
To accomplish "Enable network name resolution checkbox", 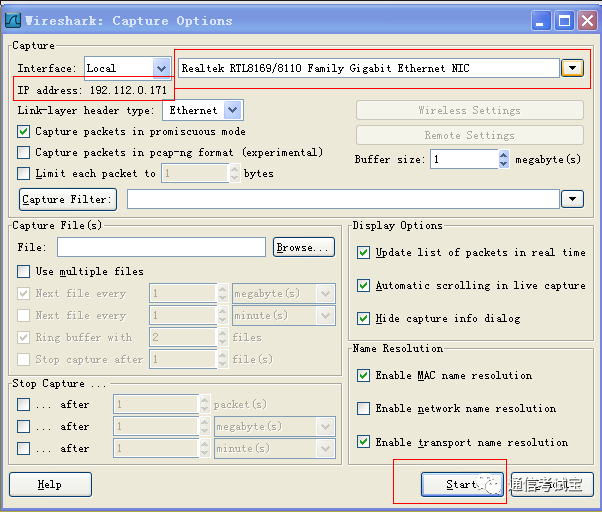I will (x=363, y=408).
